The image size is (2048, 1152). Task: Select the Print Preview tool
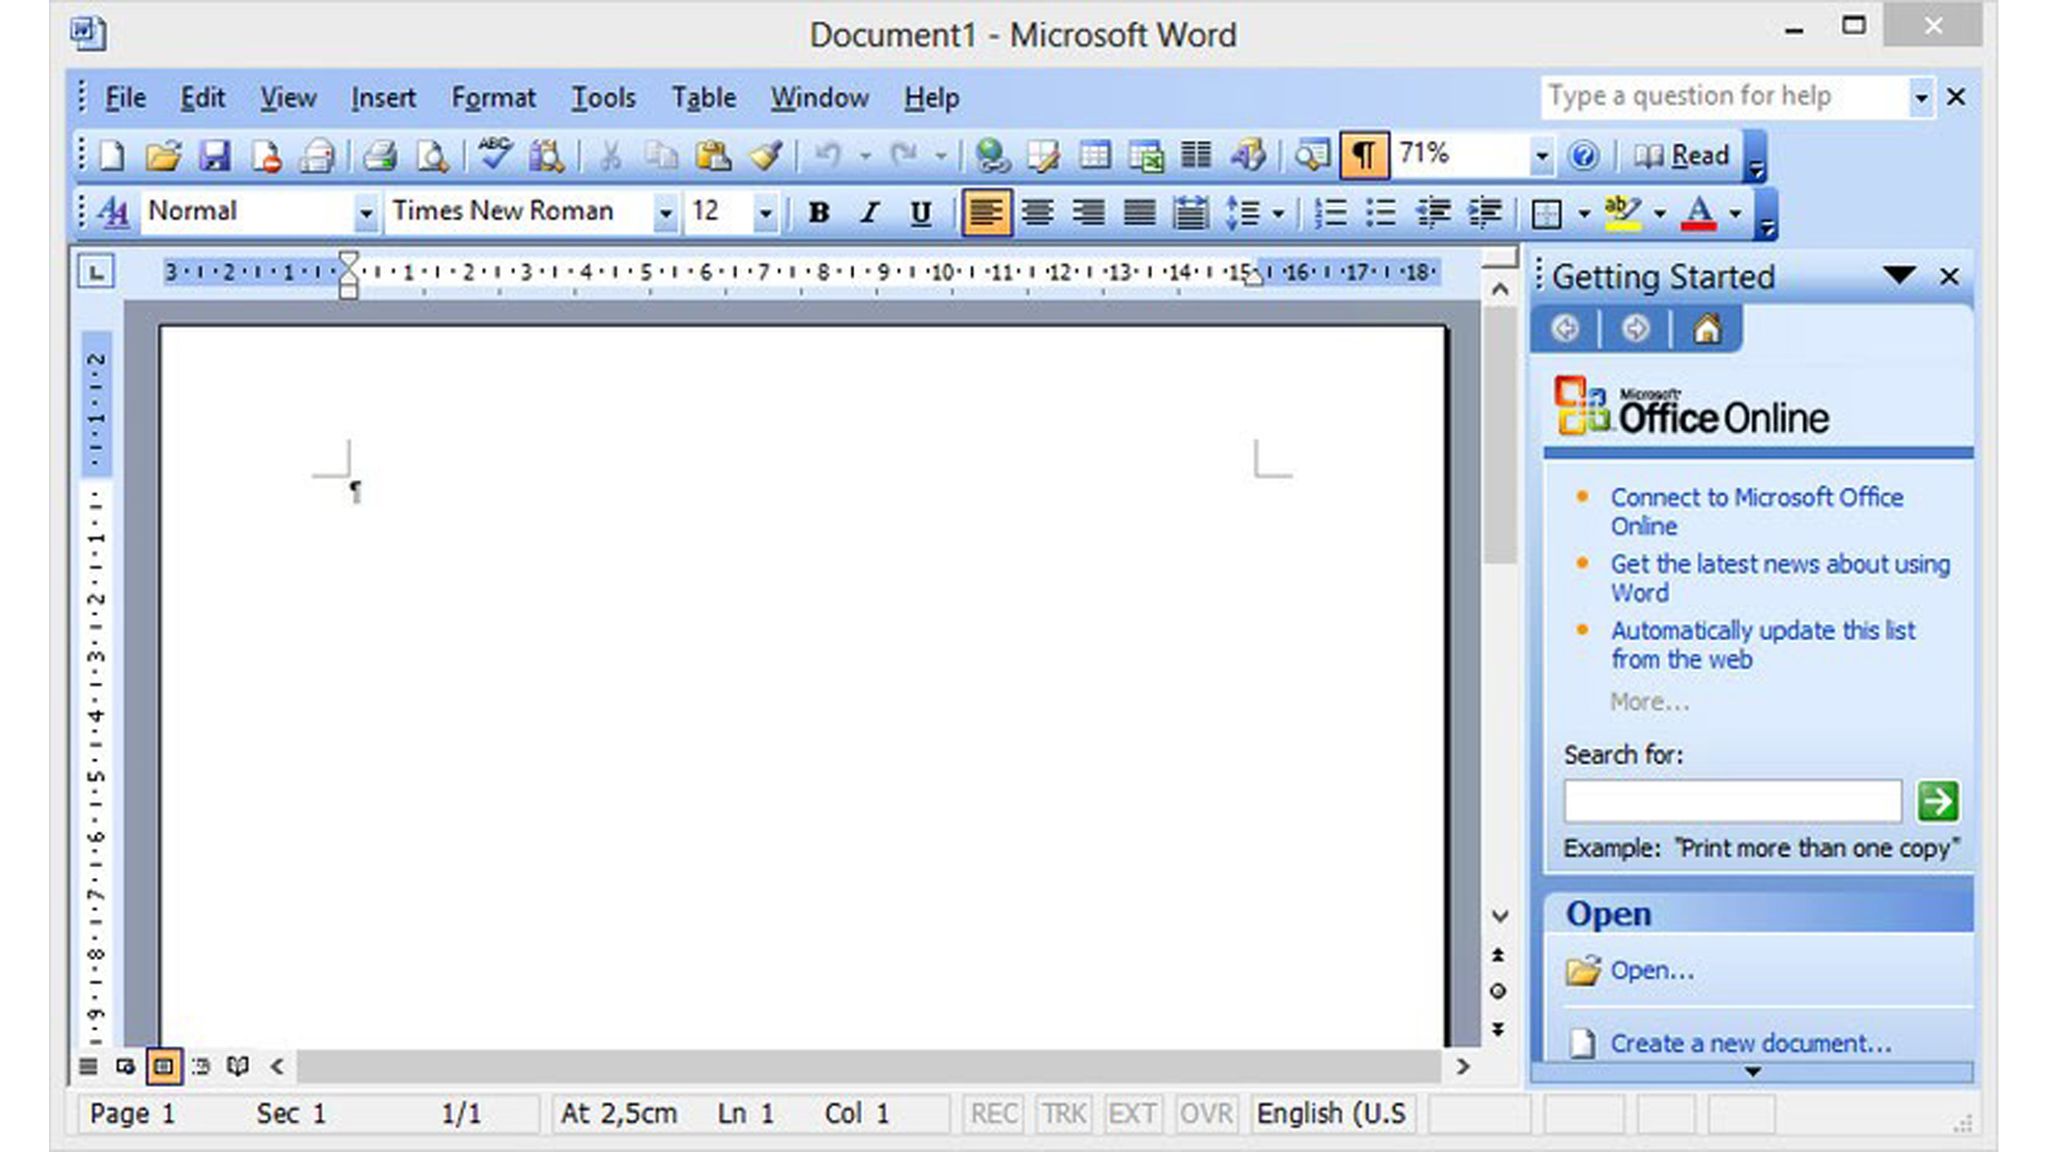tap(433, 155)
